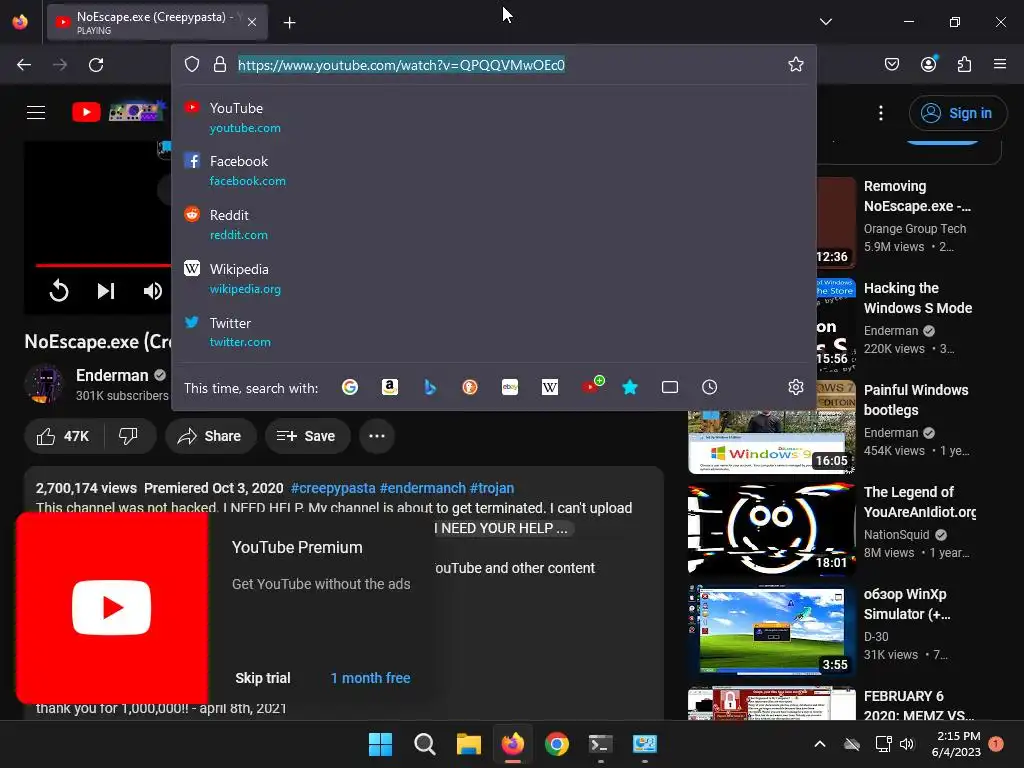1024x768 pixels.
Task: Mute the video volume
Action: (152, 291)
